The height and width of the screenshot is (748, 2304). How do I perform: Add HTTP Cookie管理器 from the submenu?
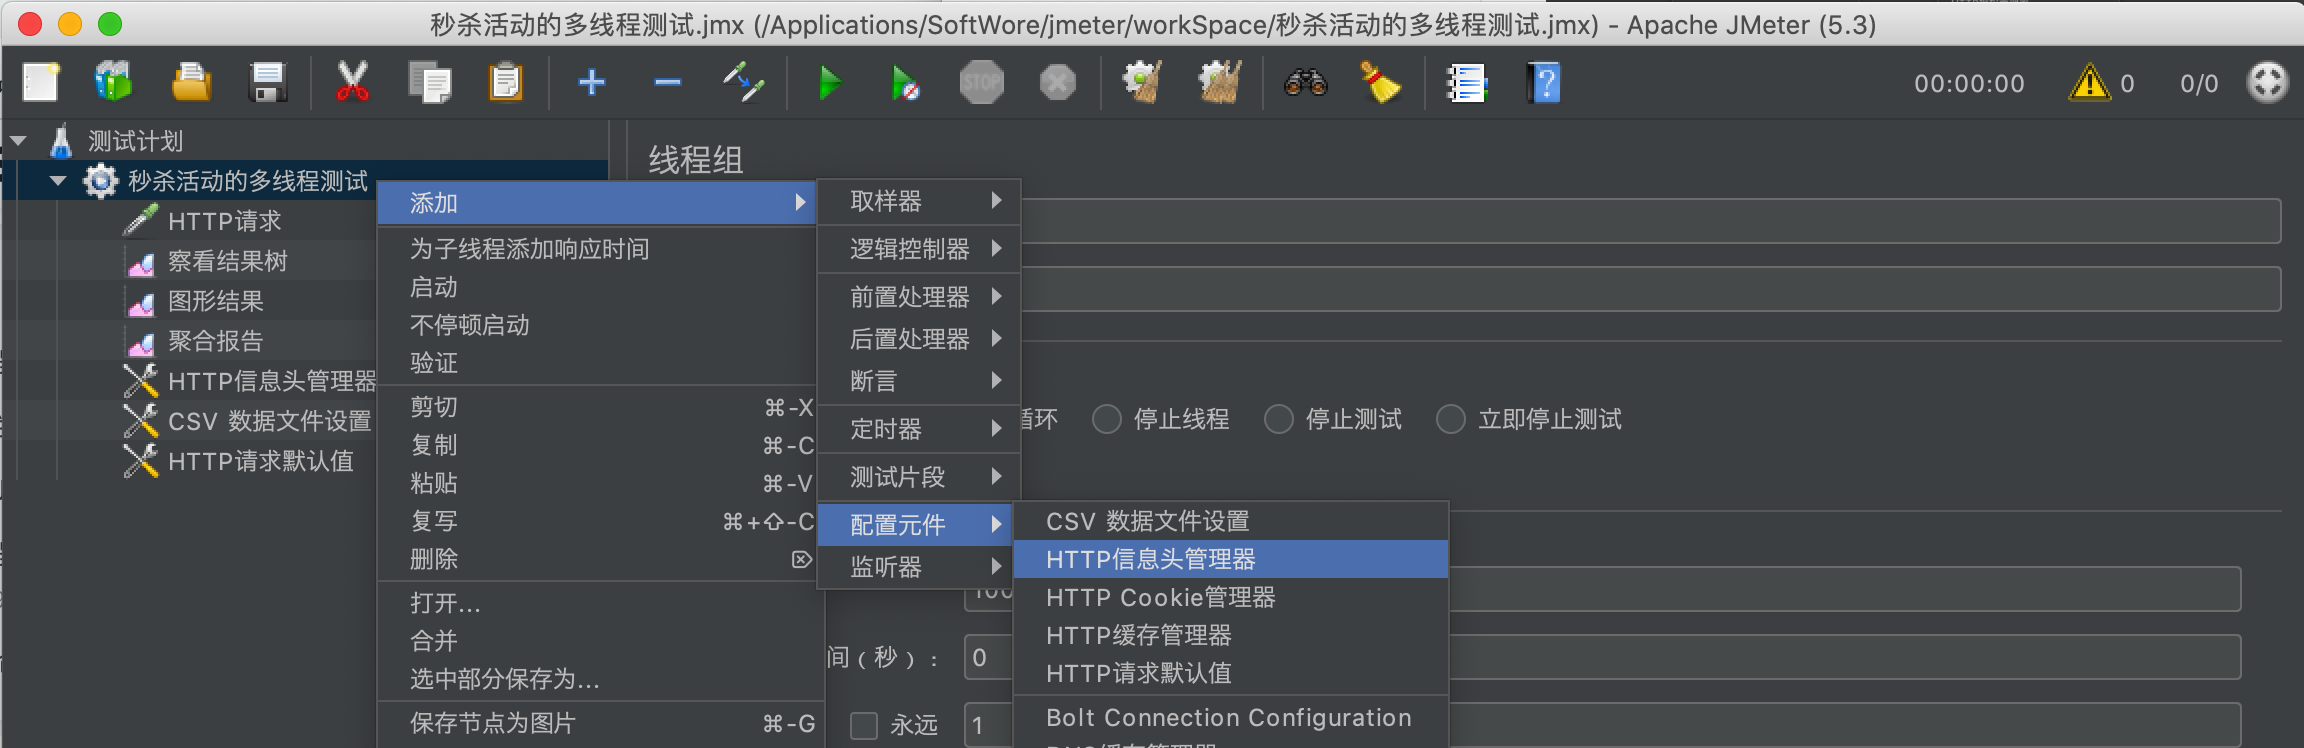coord(1231,597)
